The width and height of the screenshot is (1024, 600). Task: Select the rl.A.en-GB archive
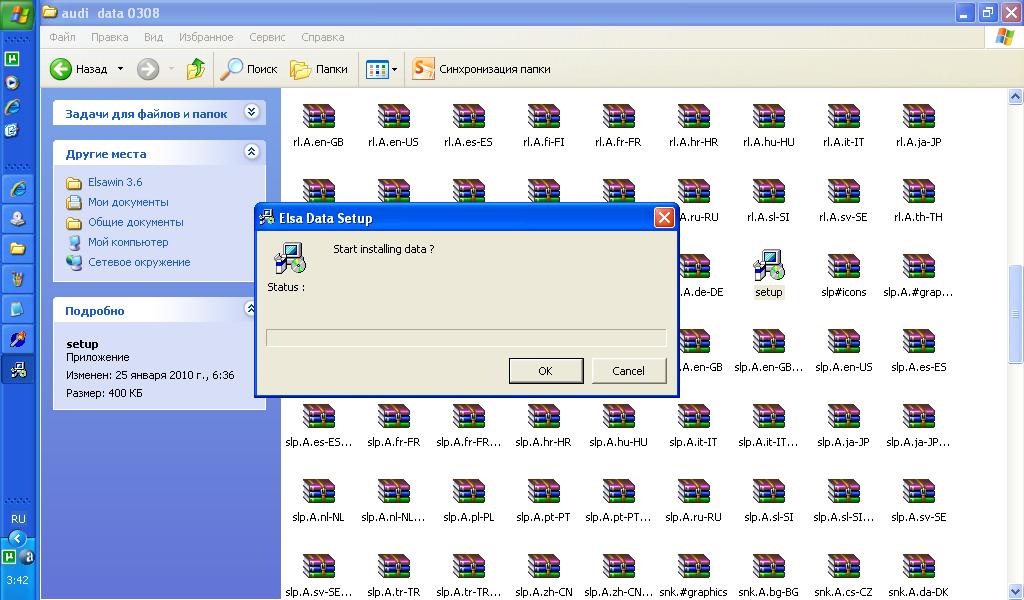point(318,118)
